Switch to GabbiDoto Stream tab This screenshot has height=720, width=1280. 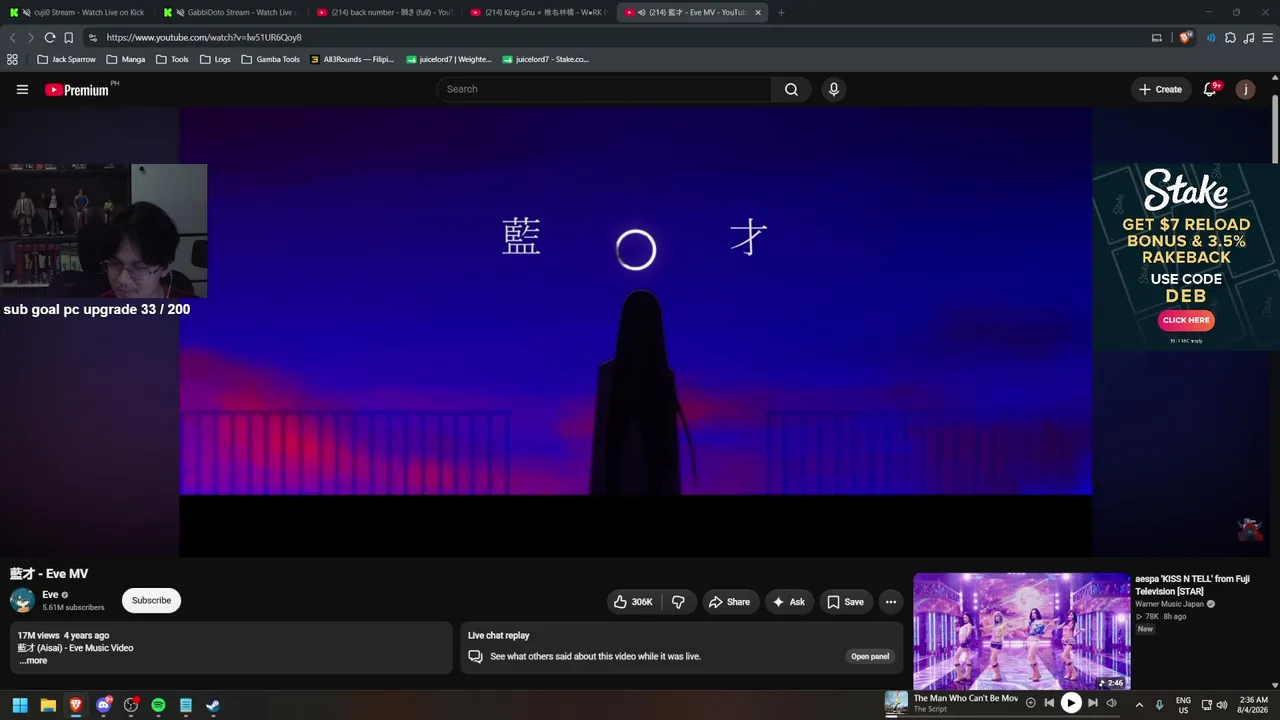click(x=230, y=13)
